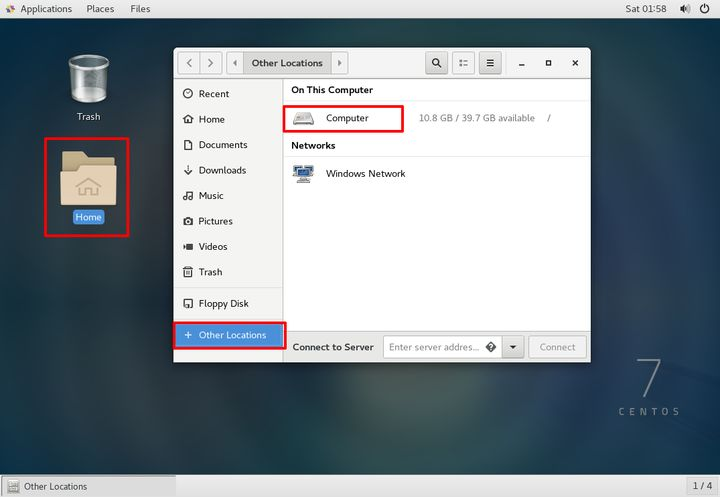Click the search magnifier icon in the toolbar
Image resolution: width=720 pixels, height=497 pixels.
pos(436,63)
